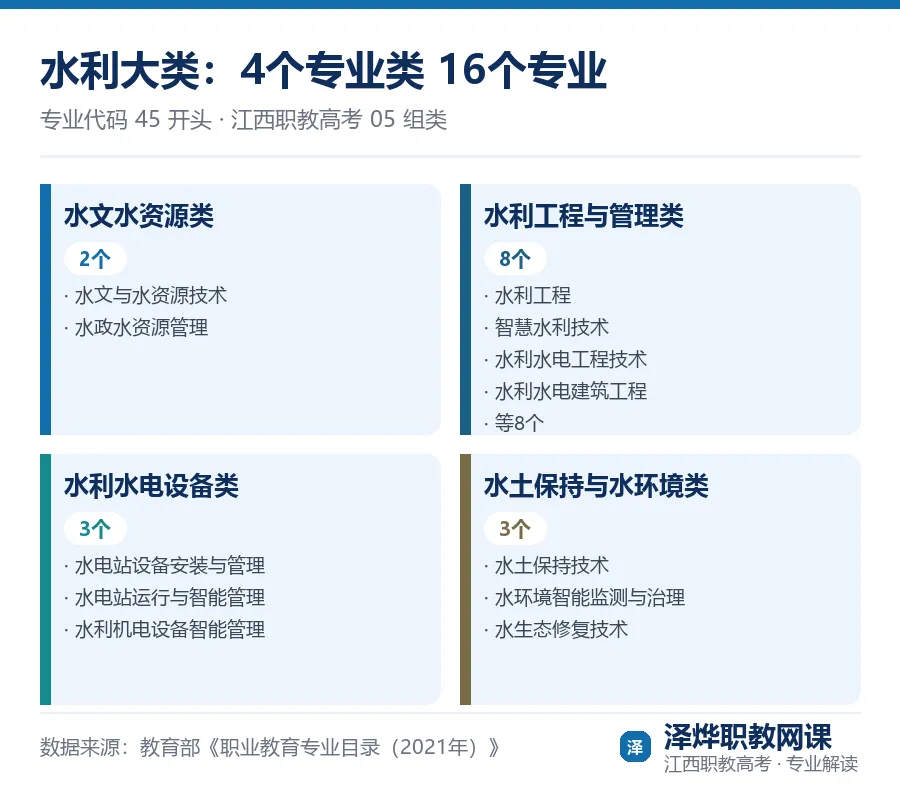The width and height of the screenshot is (900, 790).
Task: Click subtitle 专业代码 45 开头 · 江西职教高考 05 组类
Action: (243, 119)
